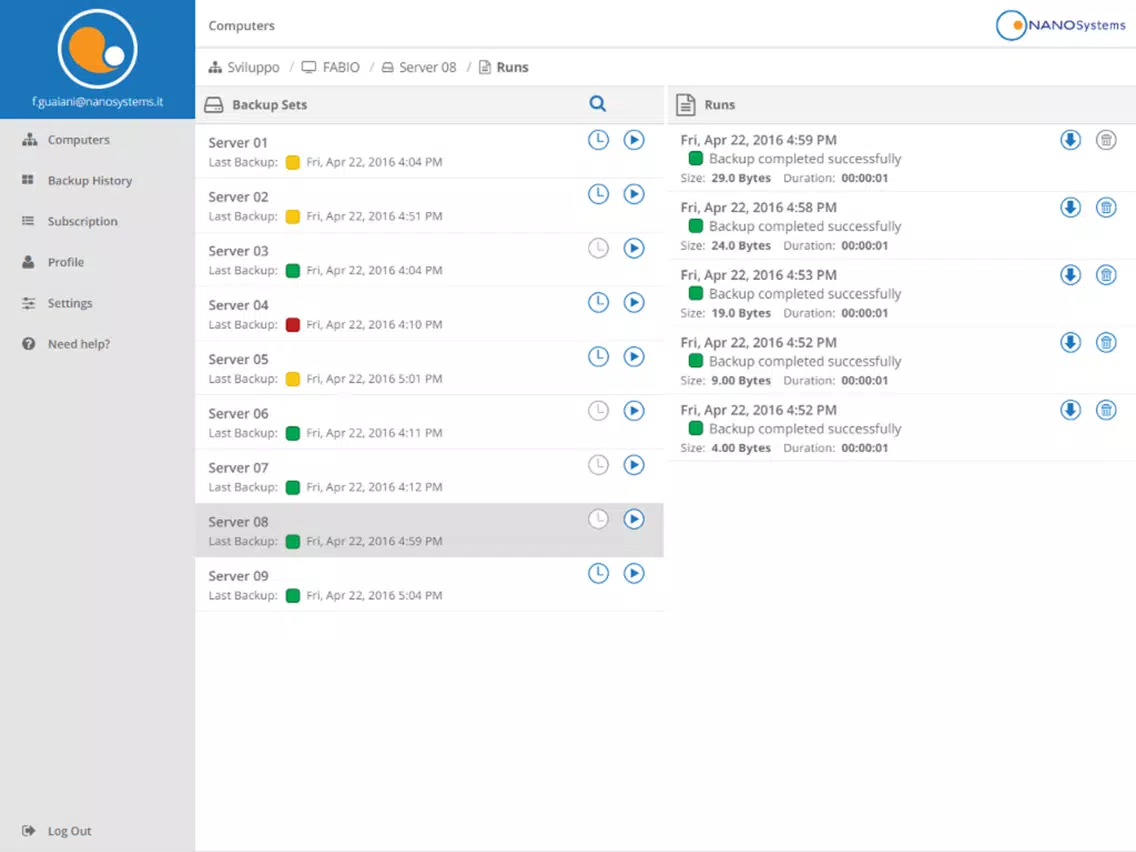Click the red status square on Server 04

293,325
